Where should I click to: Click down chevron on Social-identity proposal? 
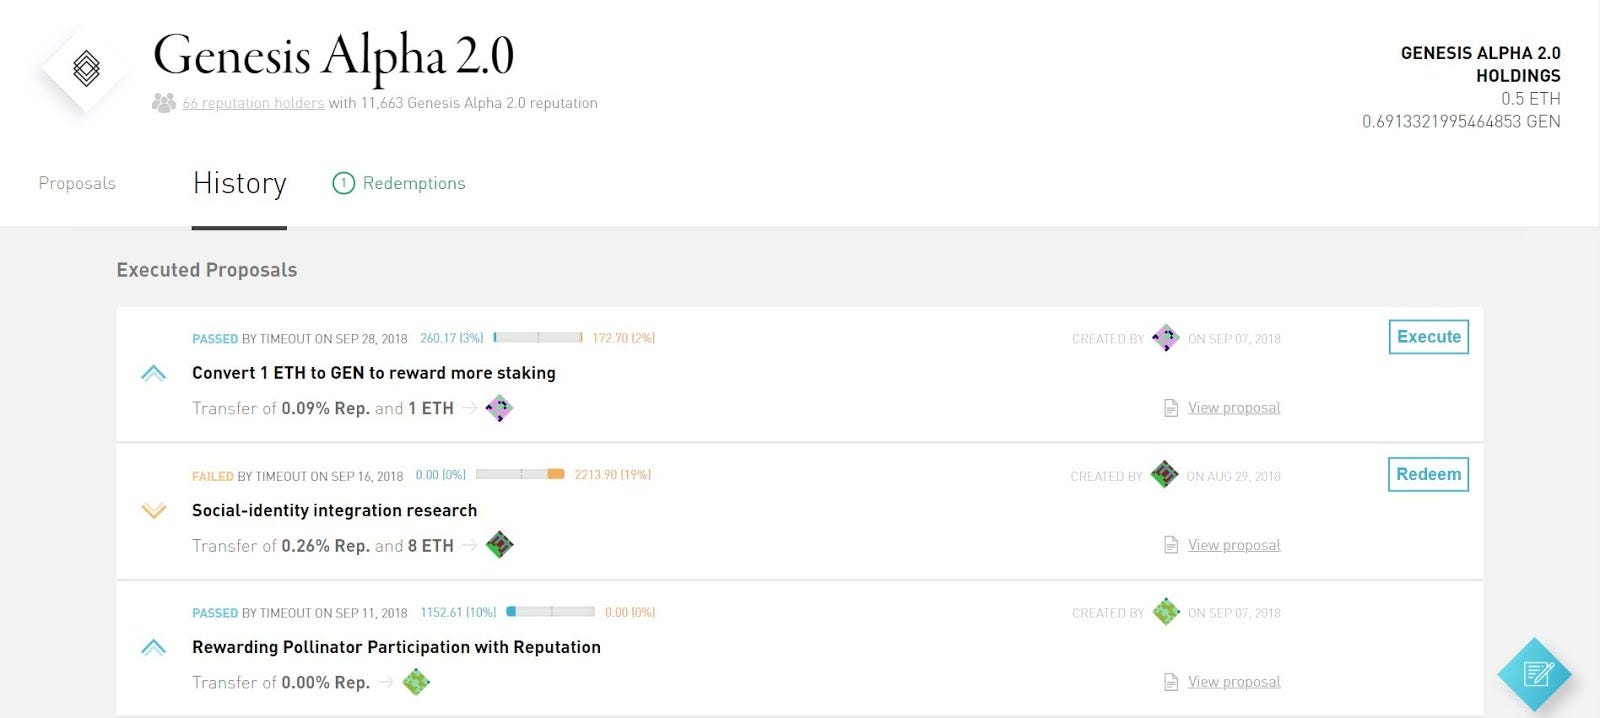click(153, 511)
